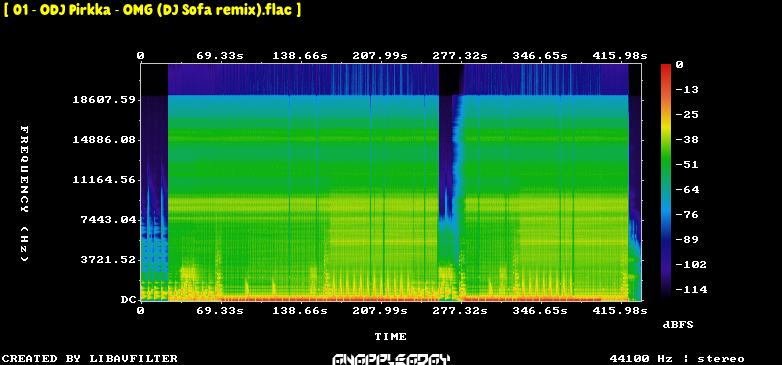
Task: Click the red top of dBFS color scale
Action: [x=666, y=67]
